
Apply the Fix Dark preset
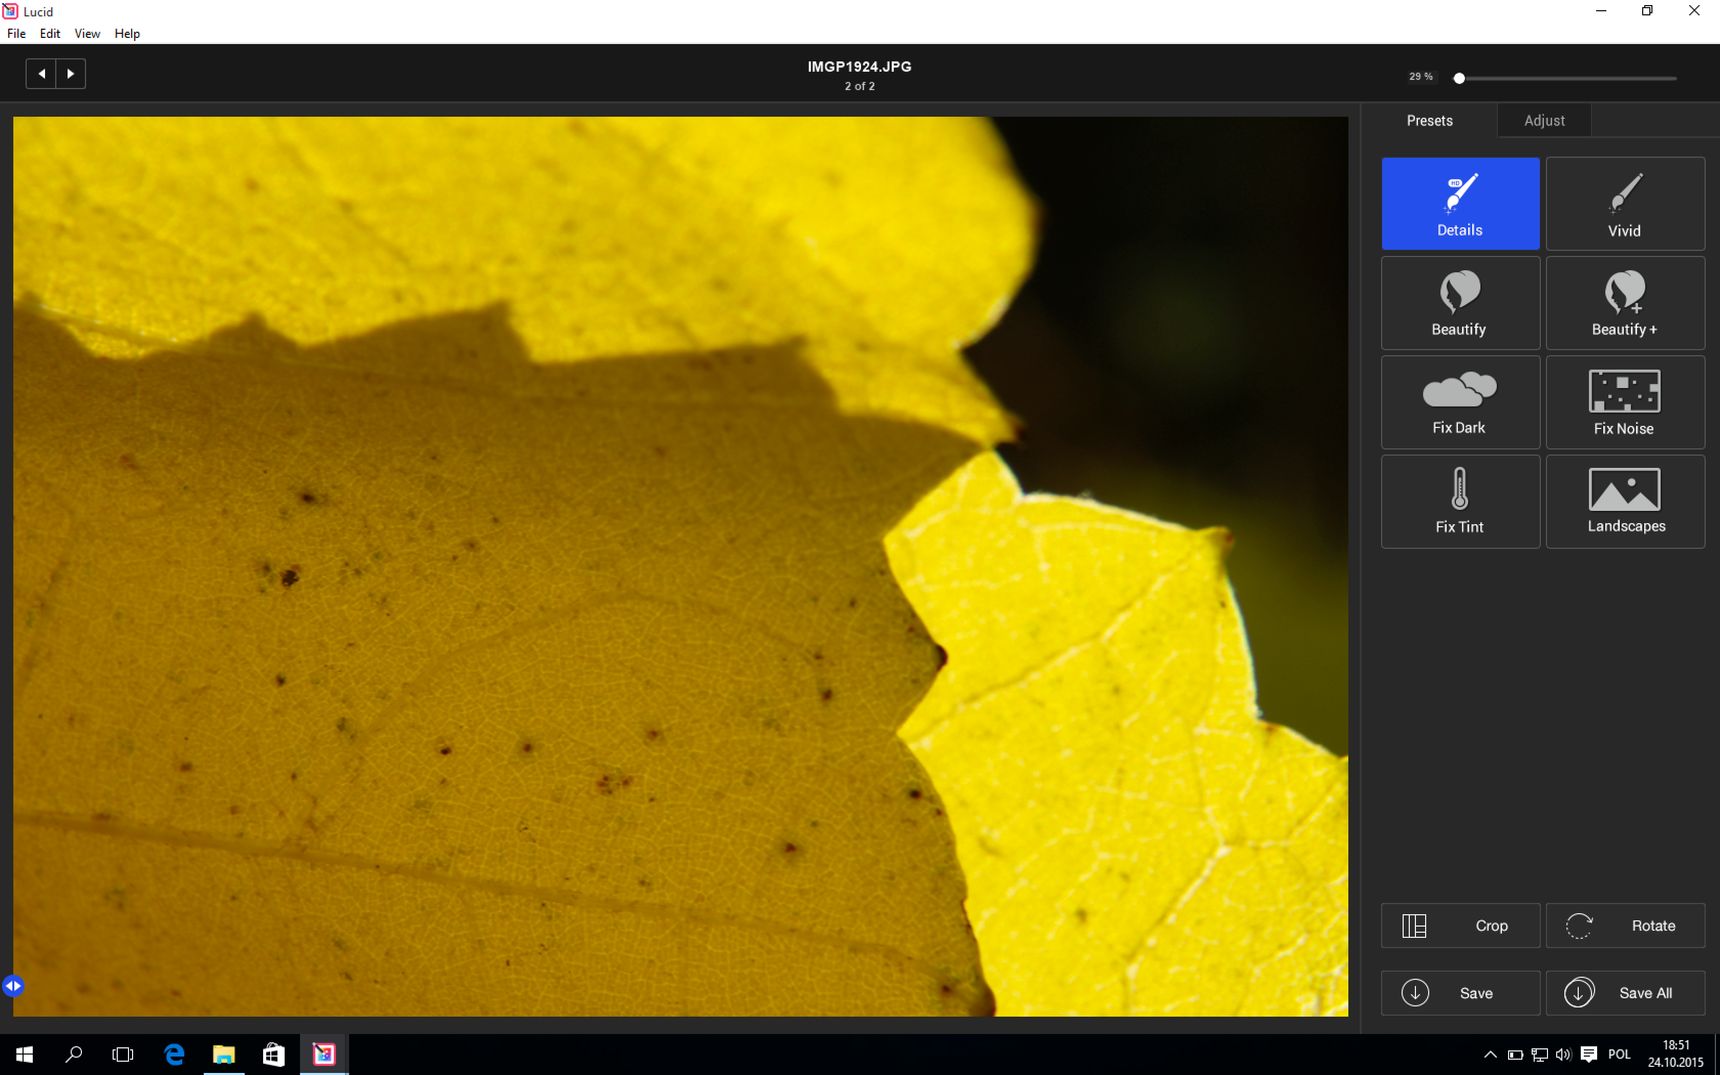click(x=1460, y=402)
